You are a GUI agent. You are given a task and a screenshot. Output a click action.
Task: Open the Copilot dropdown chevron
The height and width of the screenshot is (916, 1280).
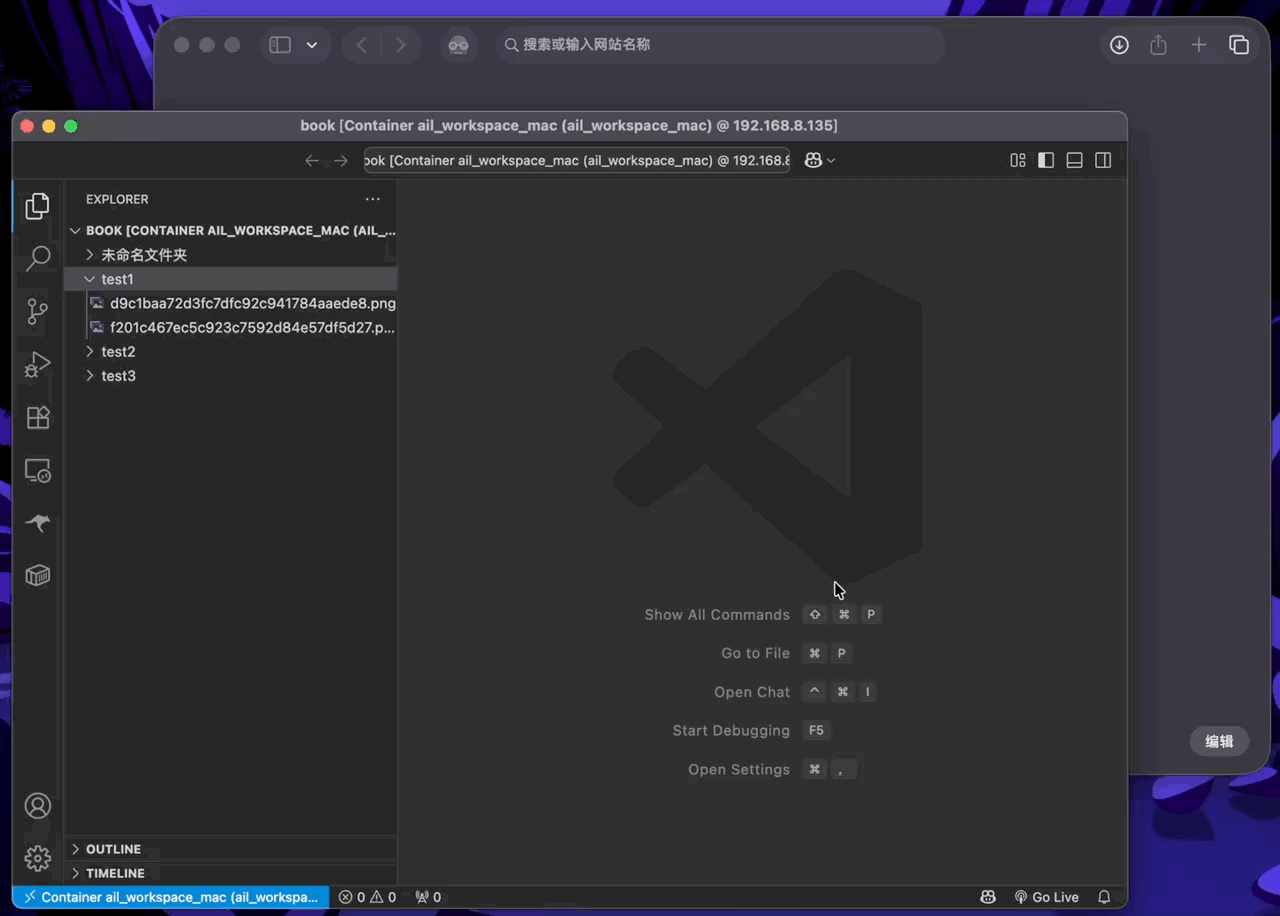[831, 160]
